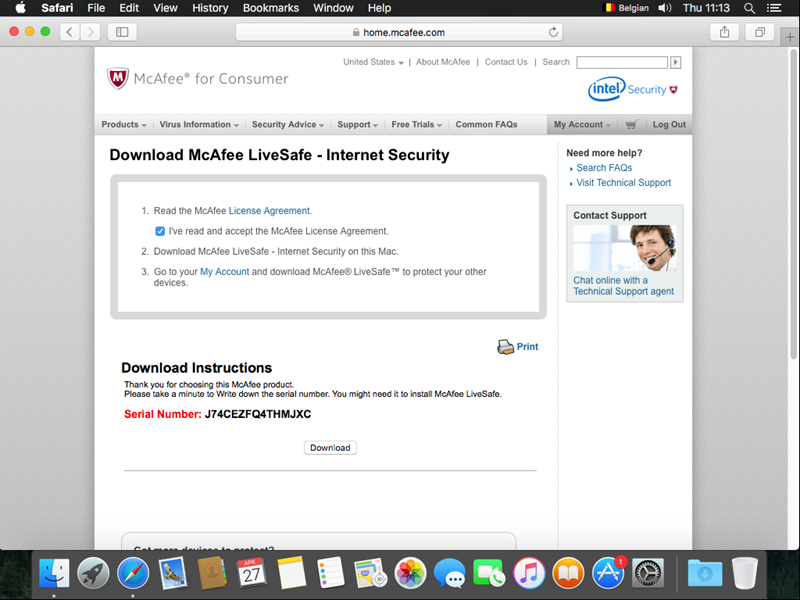
Task: Open iTunes from the Dock
Action: coord(529,573)
